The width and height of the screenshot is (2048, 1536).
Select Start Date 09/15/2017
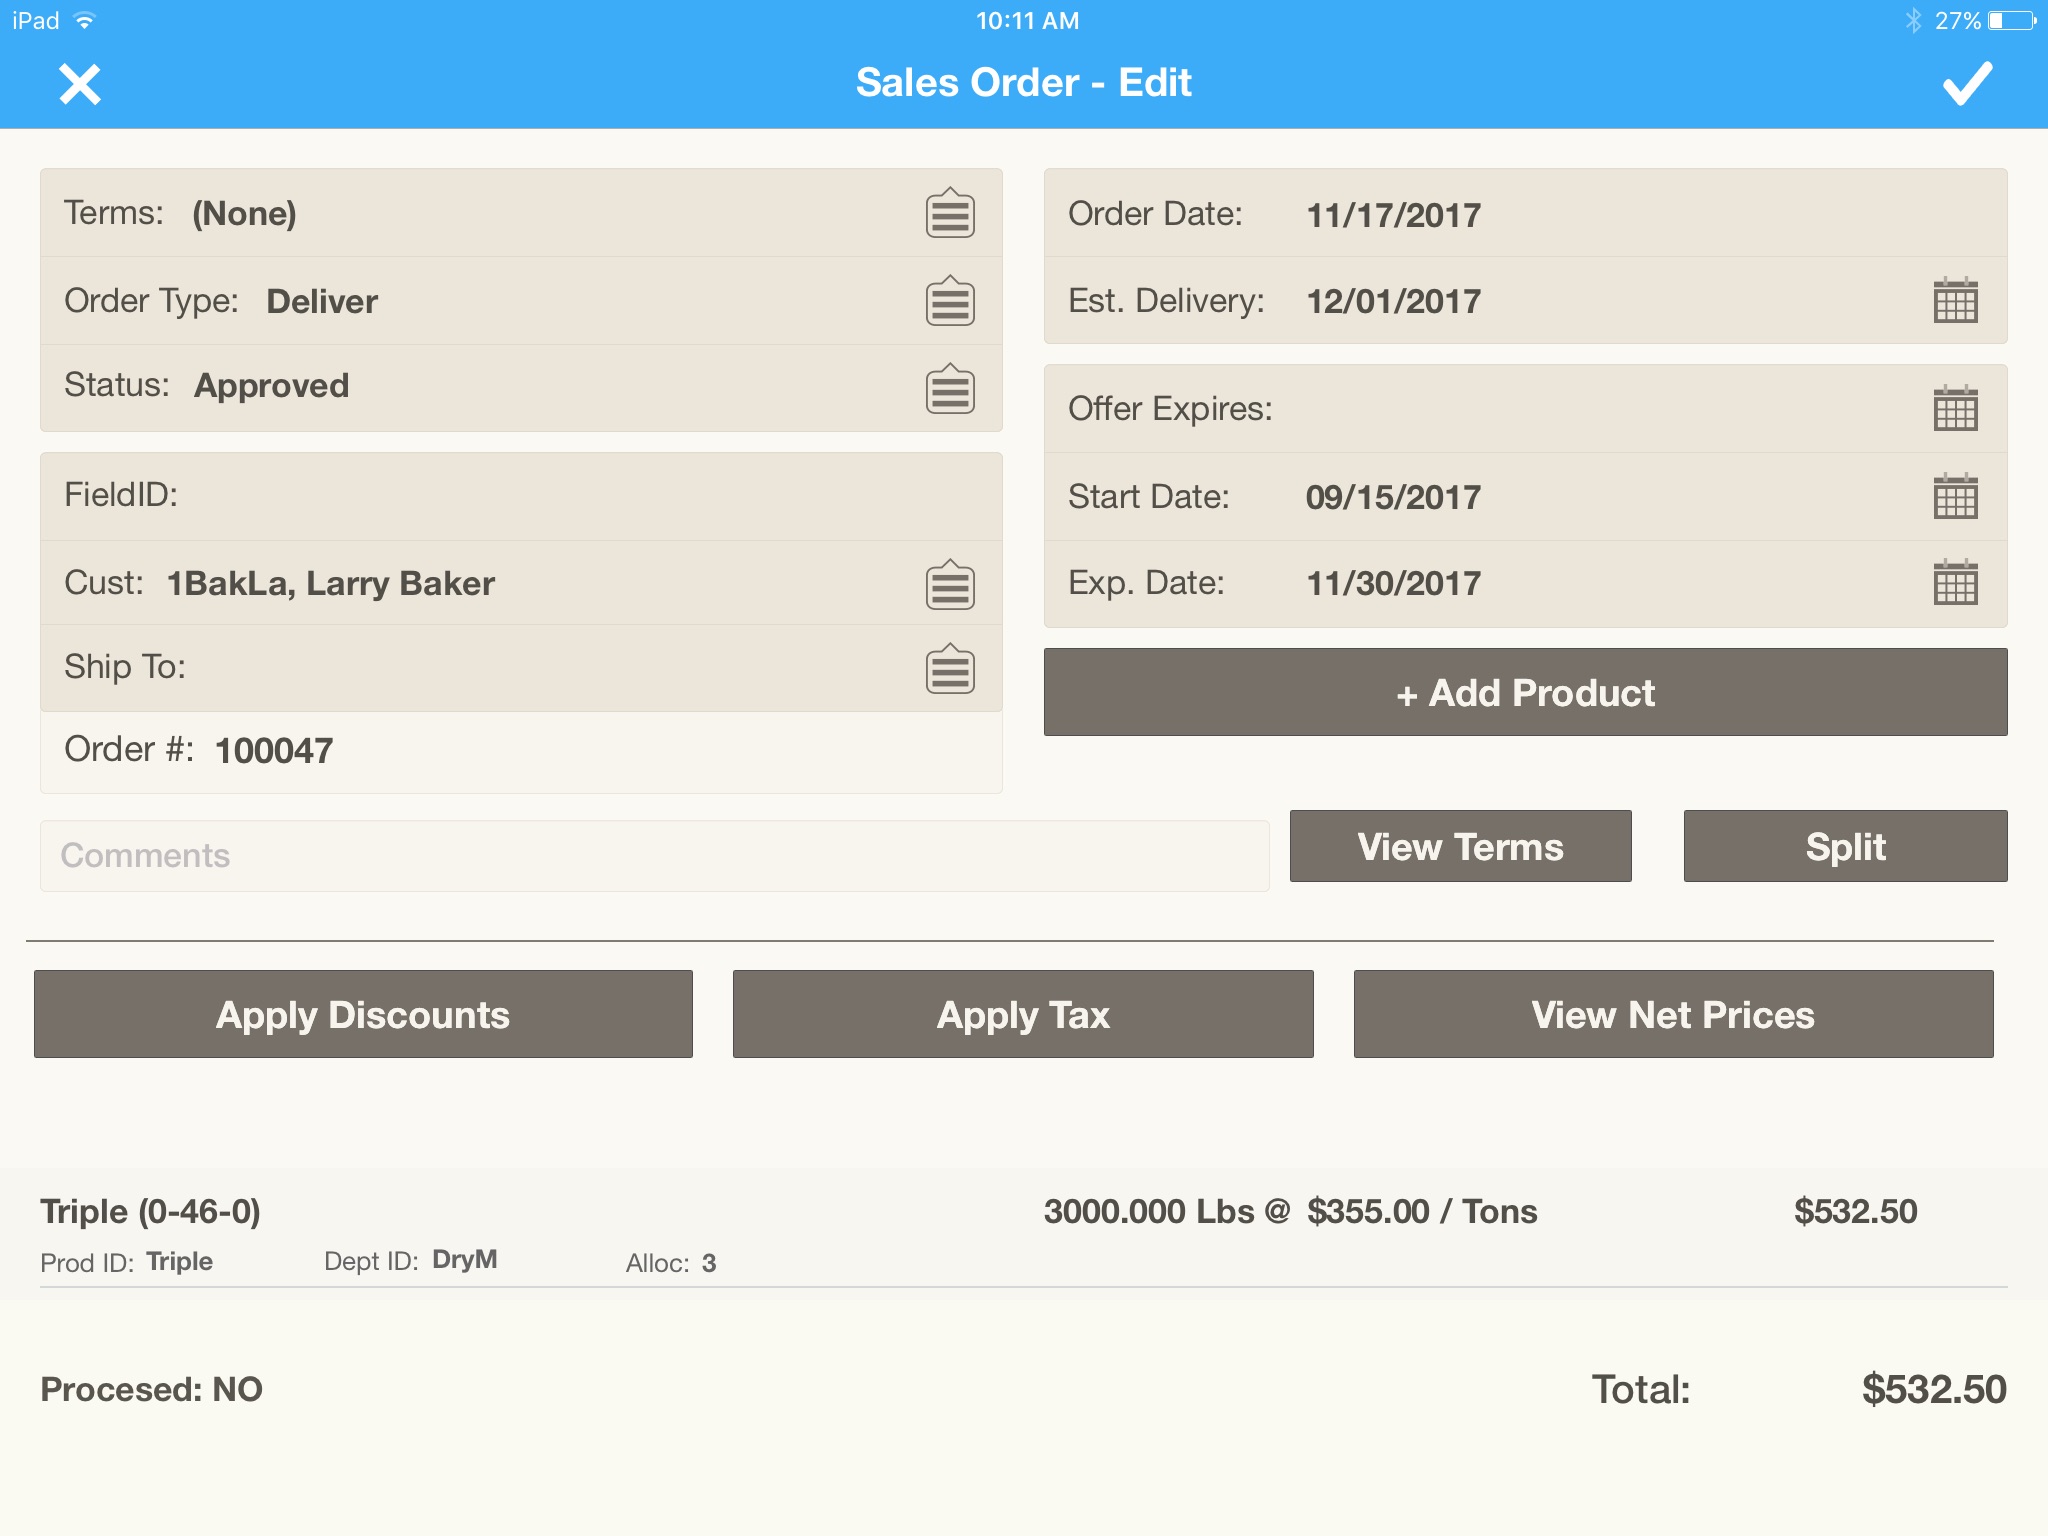(x=1393, y=497)
